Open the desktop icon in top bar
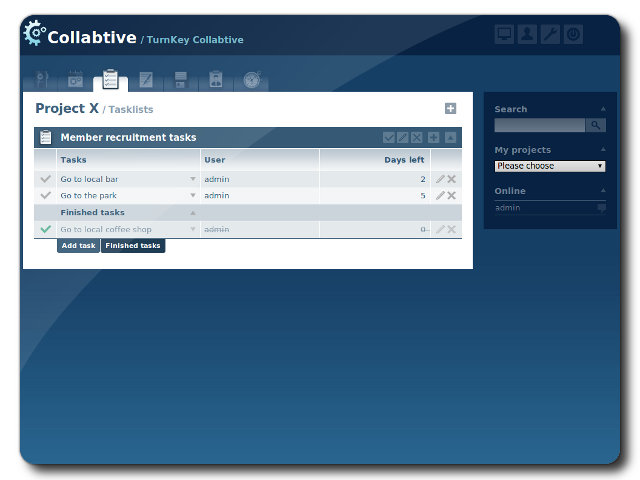The width and height of the screenshot is (640, 480). [x=504, y=35]
